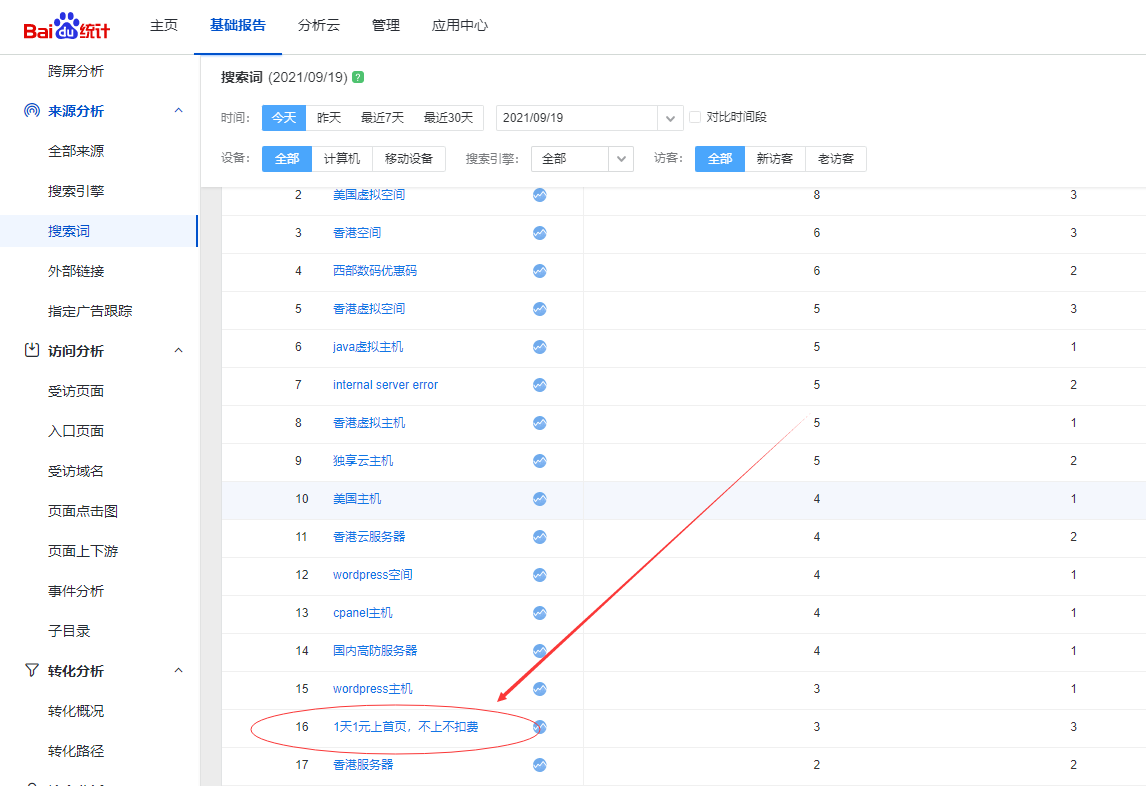Go to the 主页 tab

164,26
